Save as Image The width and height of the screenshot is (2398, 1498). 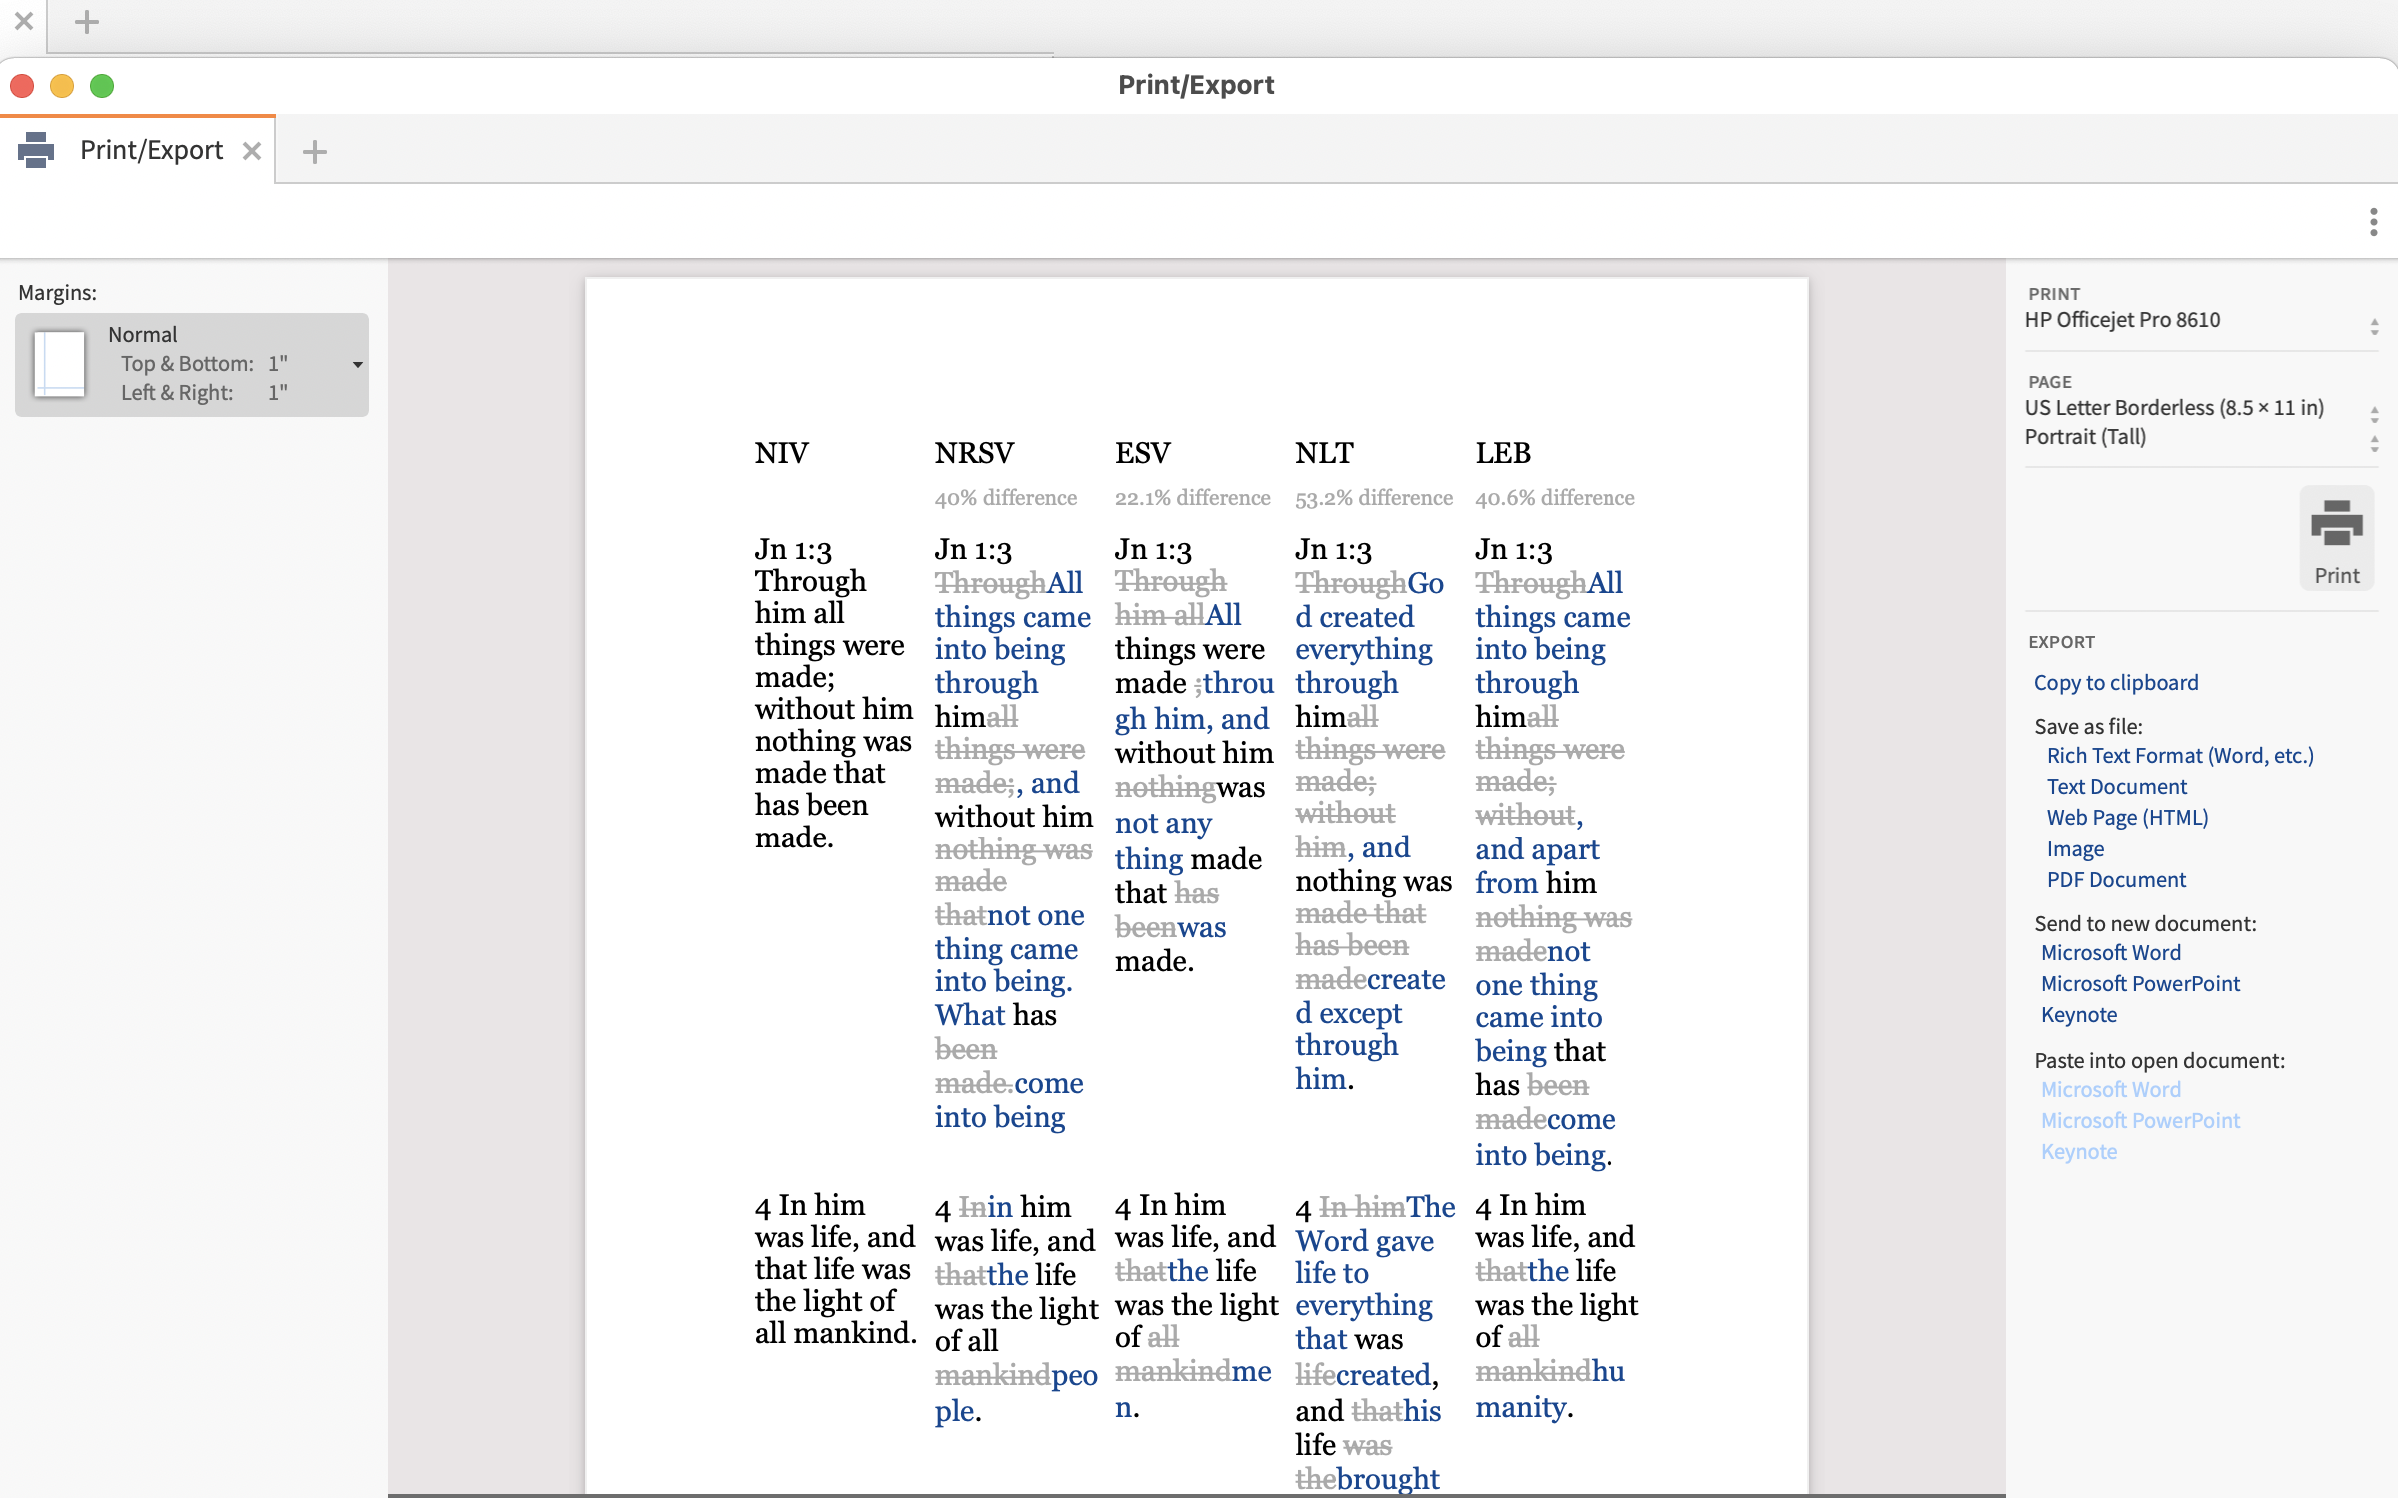tap(2075, 849)
